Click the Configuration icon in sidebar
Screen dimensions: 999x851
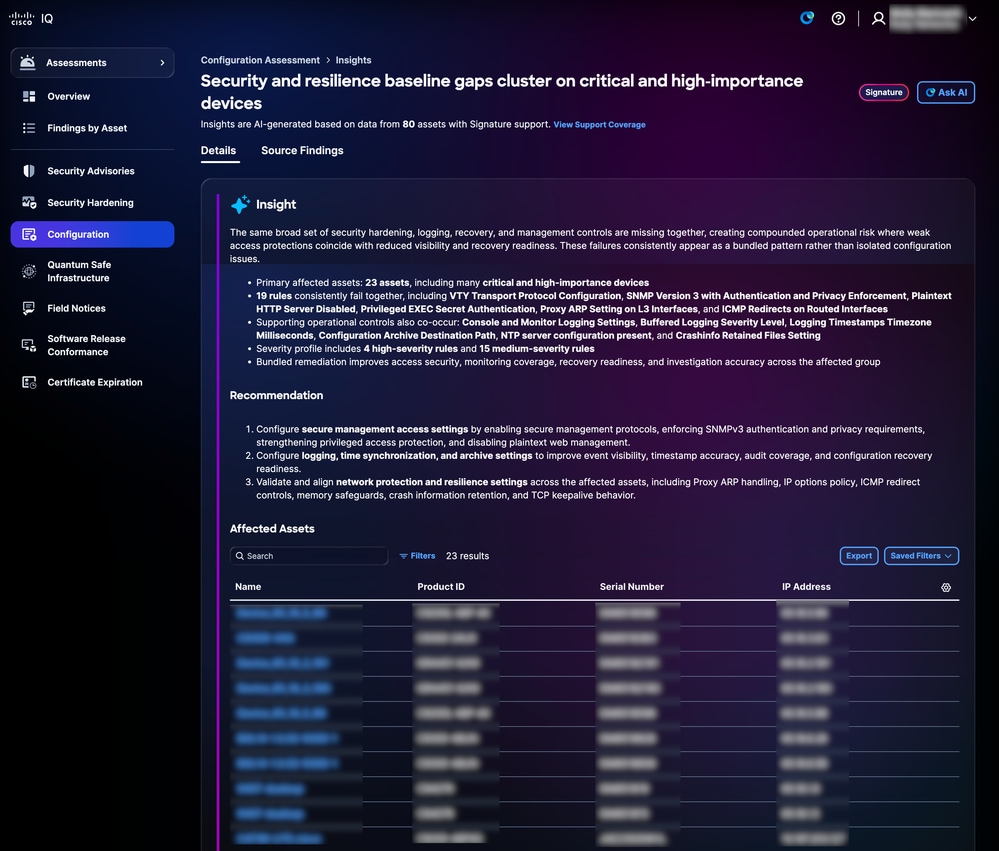[x=29, y=234]
